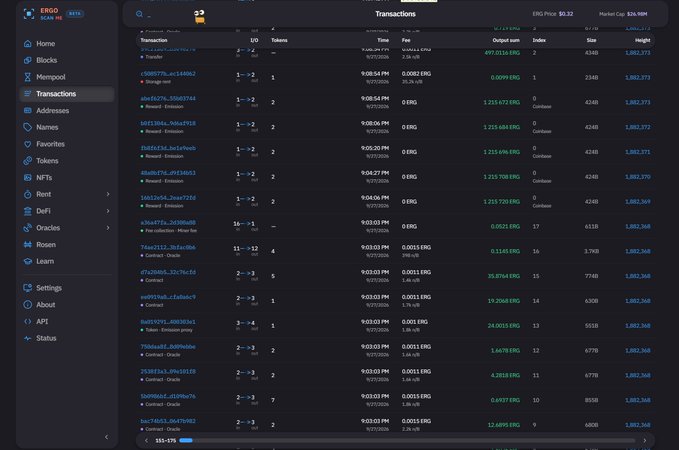Collapse the sidebar with bottom chevron
This screenshot has width=679, height=450.
click(107, 437)
